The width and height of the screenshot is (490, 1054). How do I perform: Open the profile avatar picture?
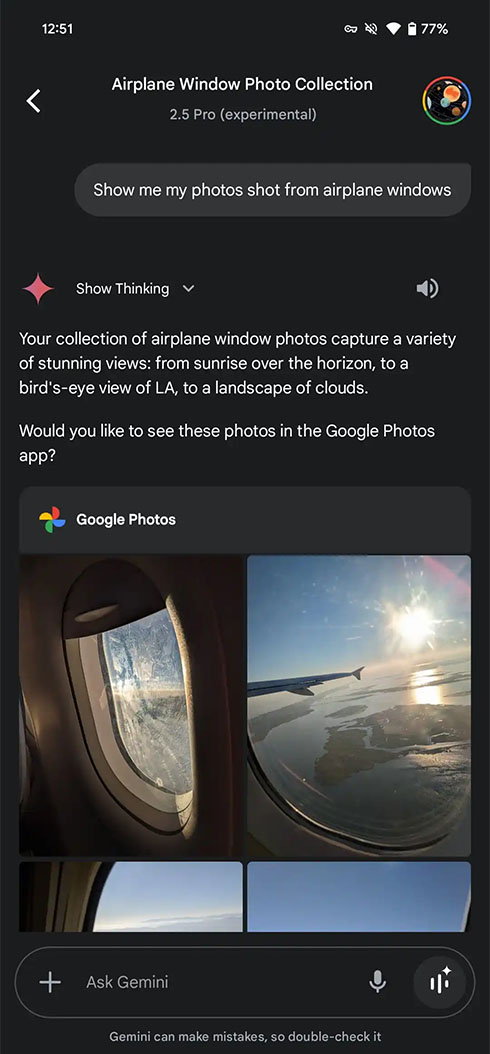pyautogui.click(x=446, y=101)
